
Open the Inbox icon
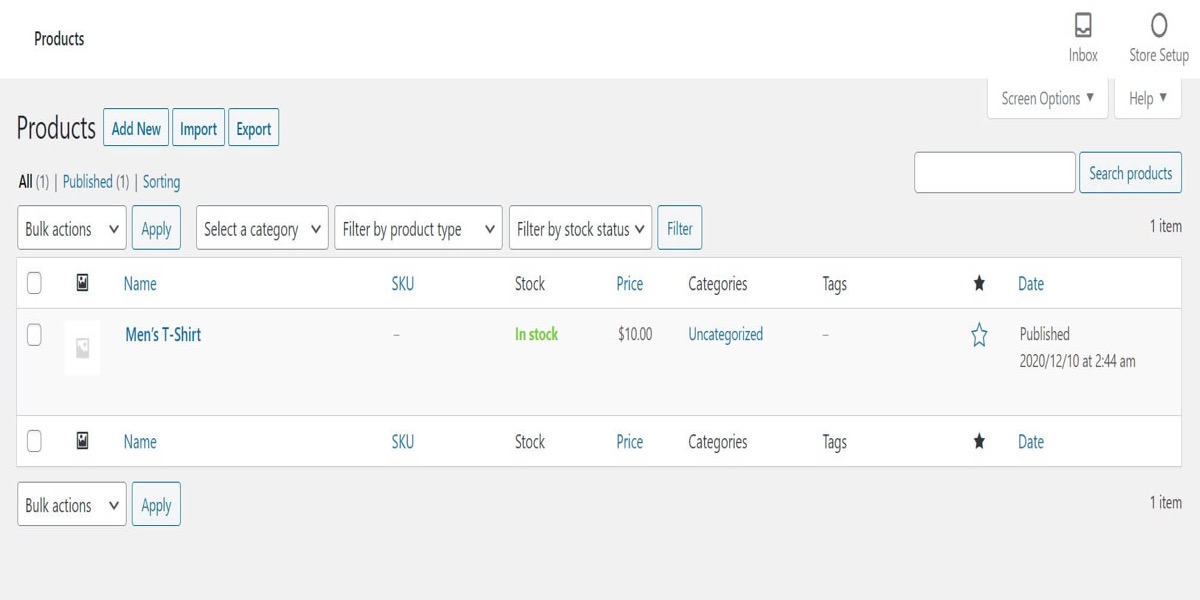coord(1082,26)
